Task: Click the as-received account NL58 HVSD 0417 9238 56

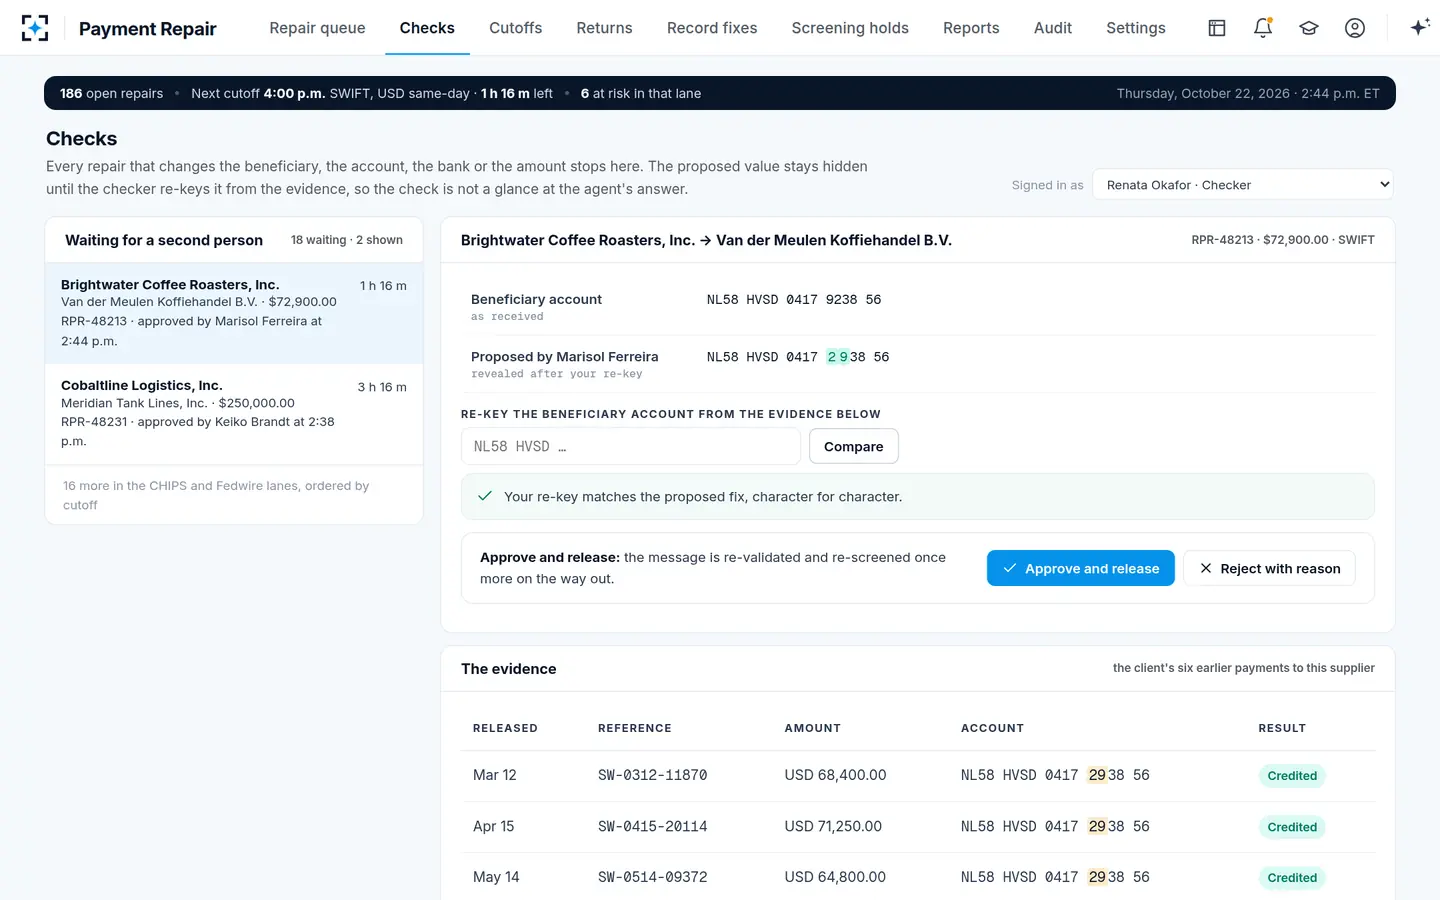Action: tap(794, 299)
